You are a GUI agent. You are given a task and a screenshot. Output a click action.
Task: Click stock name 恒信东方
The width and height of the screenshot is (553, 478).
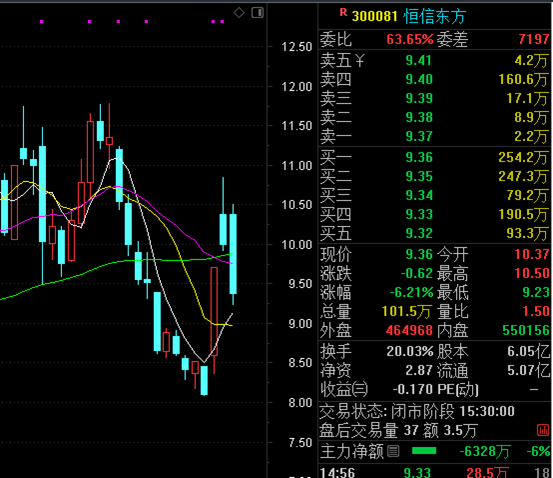(434, 16)
